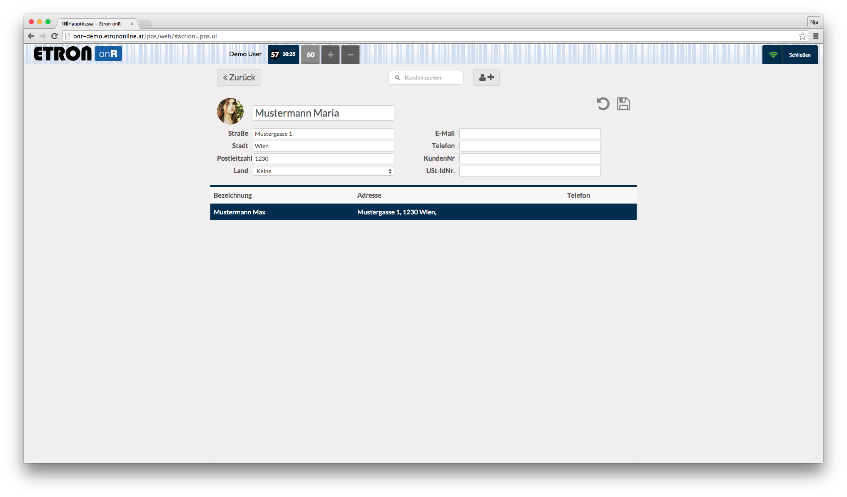Bookmark page with the star icon
The width and height of the screenshot is (847, 497).
pyautogui.click(x=802, y=36)
